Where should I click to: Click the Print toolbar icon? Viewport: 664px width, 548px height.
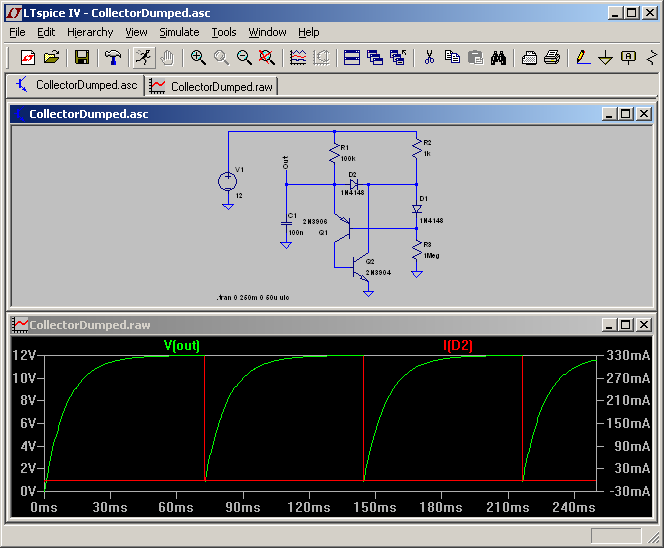click(x=552, y=57)
